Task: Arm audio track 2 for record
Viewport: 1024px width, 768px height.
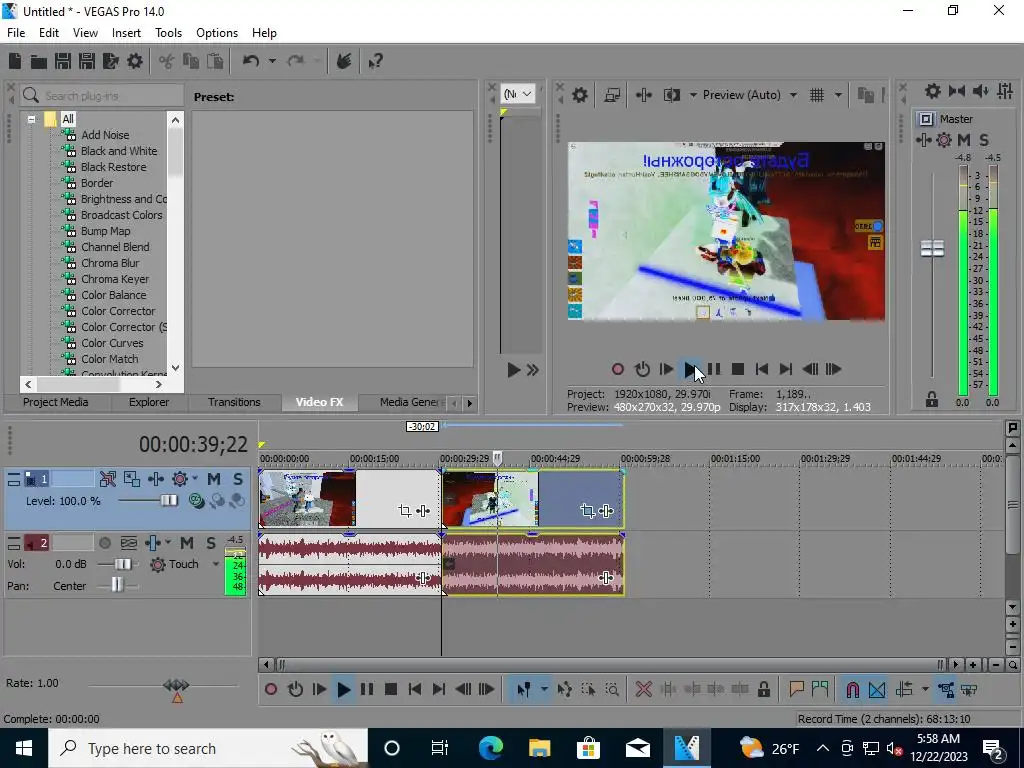Action: 104,543
